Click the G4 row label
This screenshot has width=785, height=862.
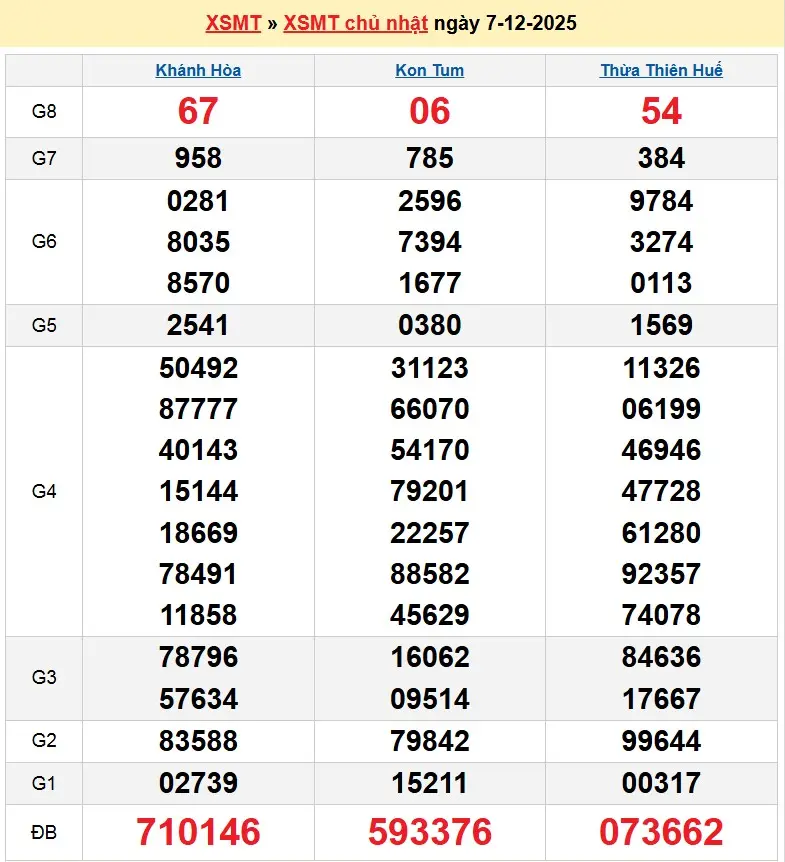(44, 491)
